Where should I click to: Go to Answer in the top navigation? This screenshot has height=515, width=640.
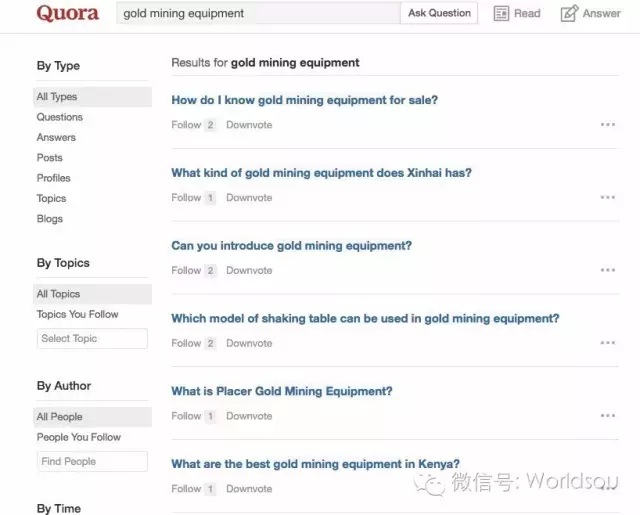pyautogui.click(x=591, y=13)
